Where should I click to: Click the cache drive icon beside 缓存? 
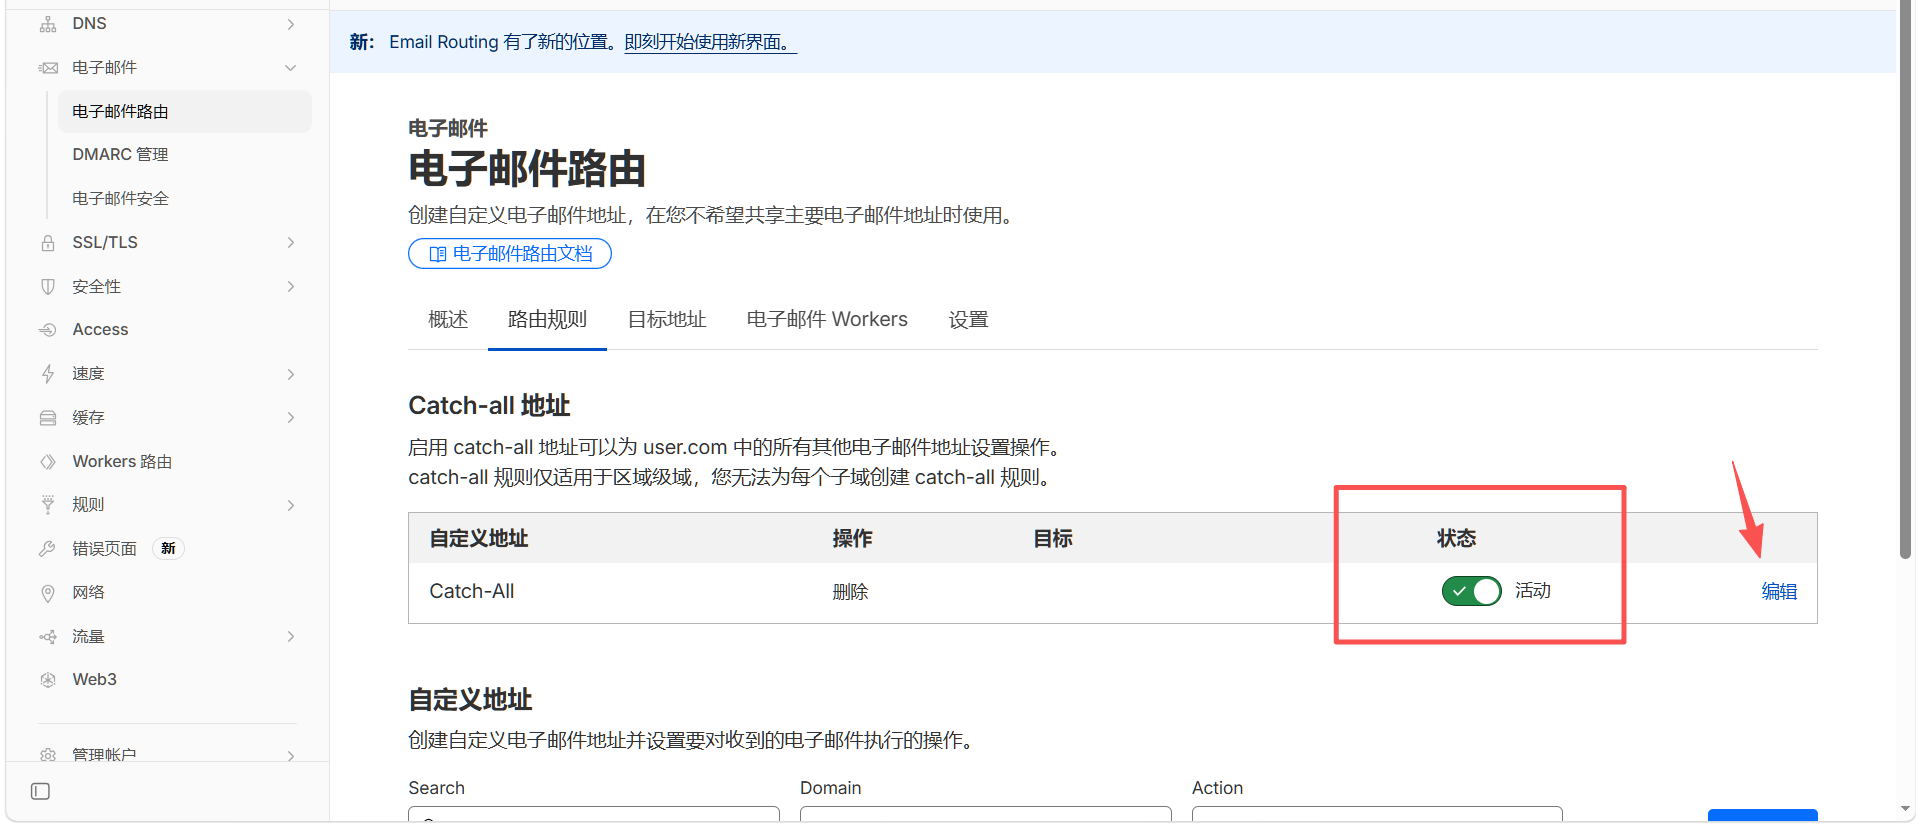(48, 418)
